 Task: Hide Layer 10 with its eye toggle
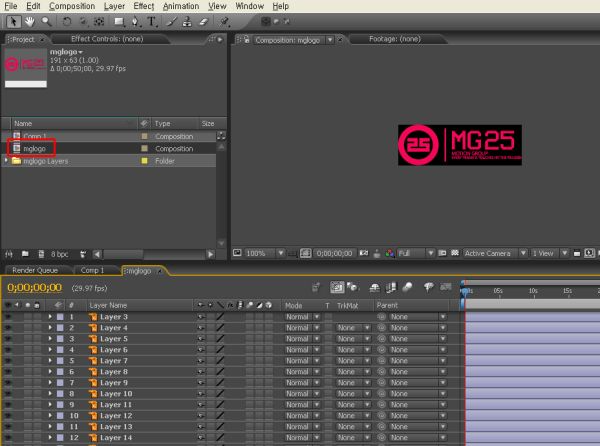7,394
